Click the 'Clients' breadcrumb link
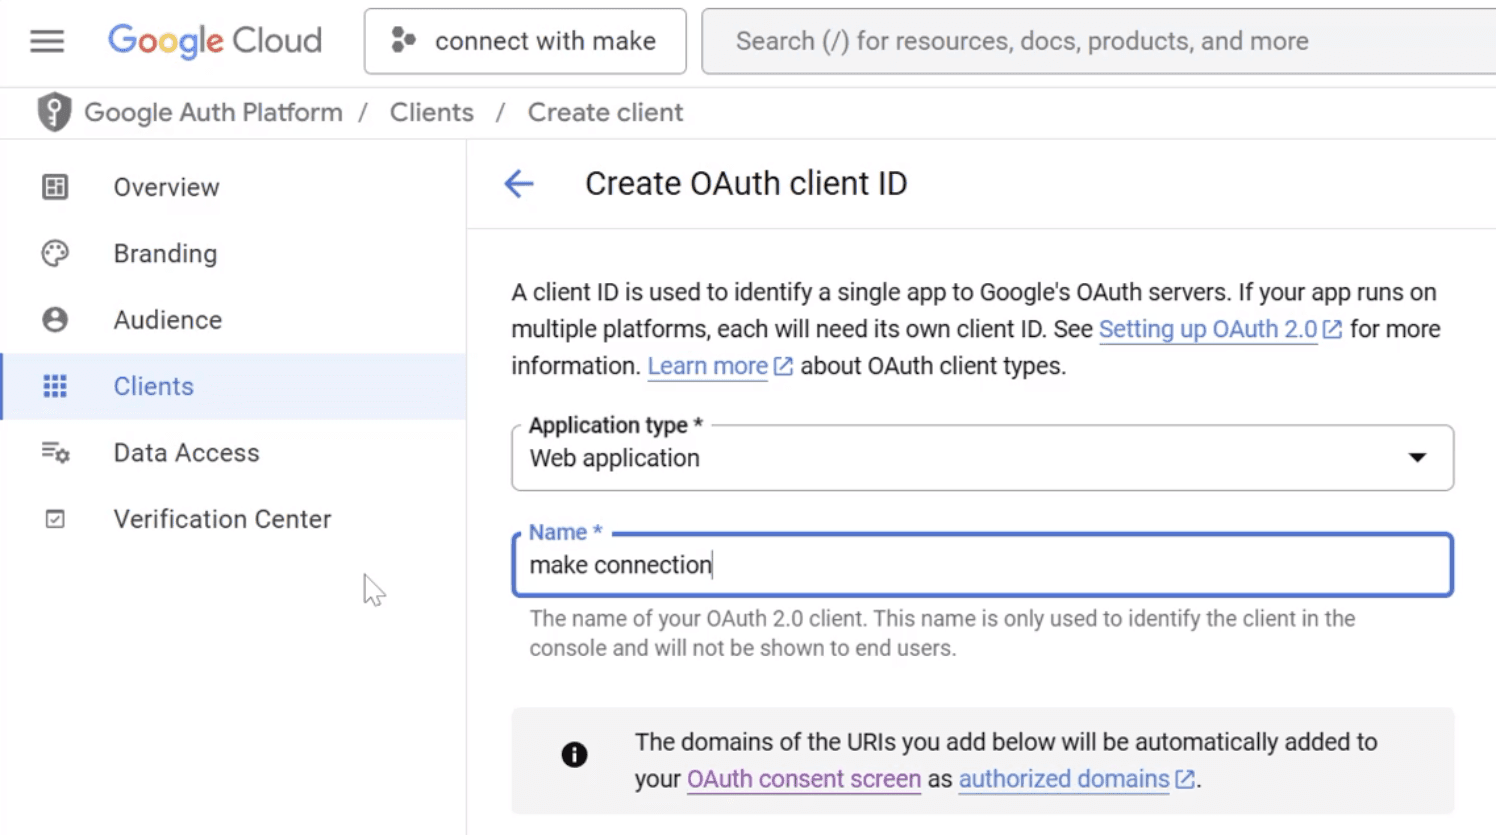1496x835 pixels. pos(432,113)
